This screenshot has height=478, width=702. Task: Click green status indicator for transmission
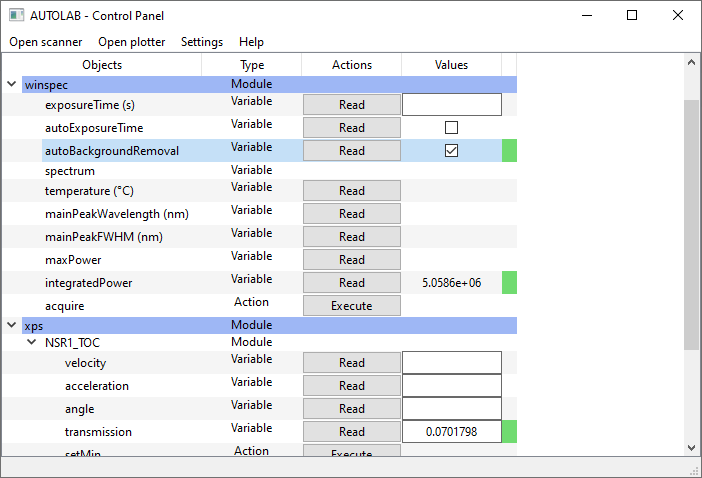[x=509, y=432]
